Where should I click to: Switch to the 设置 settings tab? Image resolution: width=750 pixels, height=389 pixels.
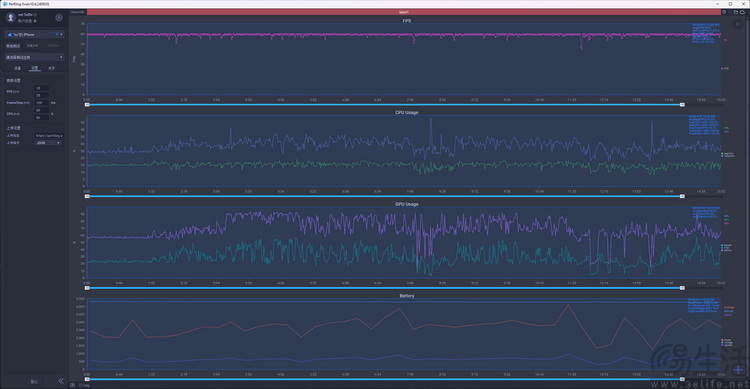[34, 68]
